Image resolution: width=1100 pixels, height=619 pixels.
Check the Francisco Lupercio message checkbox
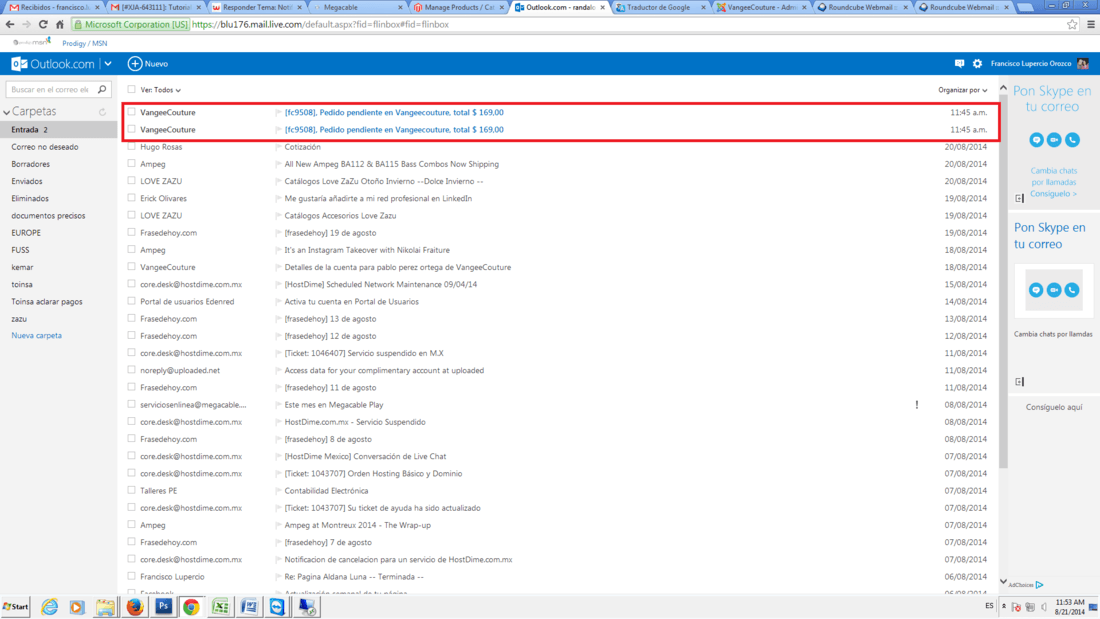(x=131, y=576)
